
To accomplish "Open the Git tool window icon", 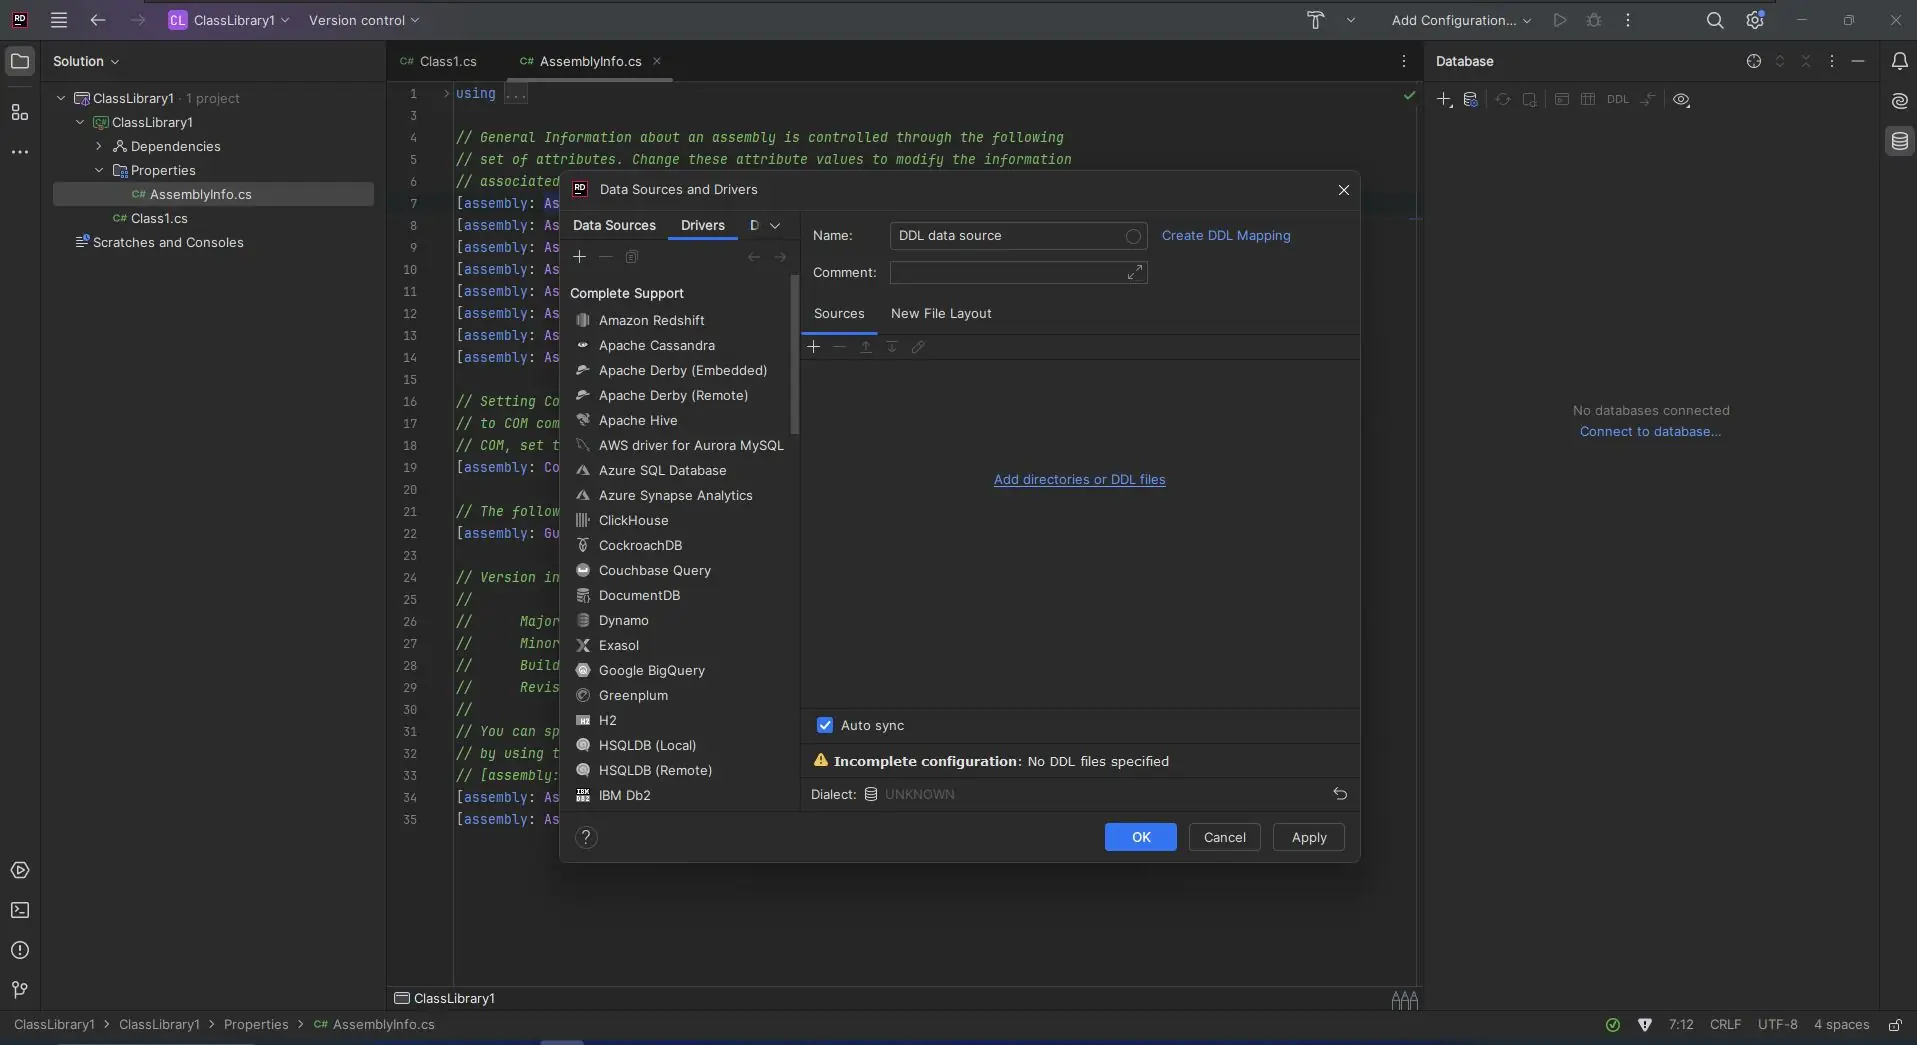I will 20,990.
